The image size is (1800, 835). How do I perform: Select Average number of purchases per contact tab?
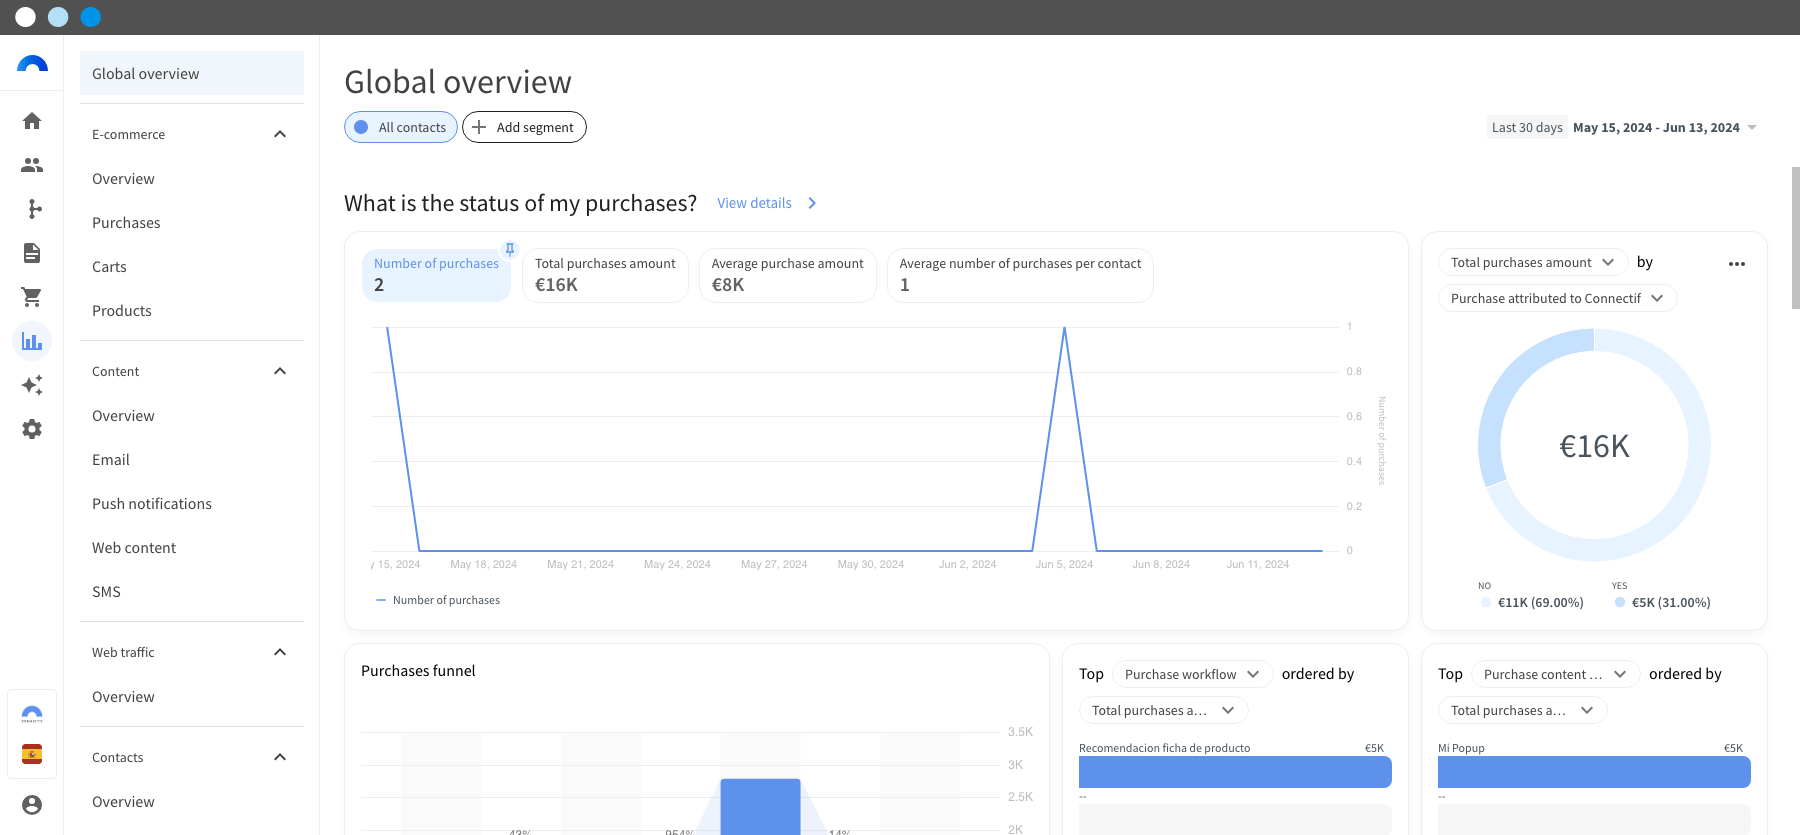(1020, 275)
